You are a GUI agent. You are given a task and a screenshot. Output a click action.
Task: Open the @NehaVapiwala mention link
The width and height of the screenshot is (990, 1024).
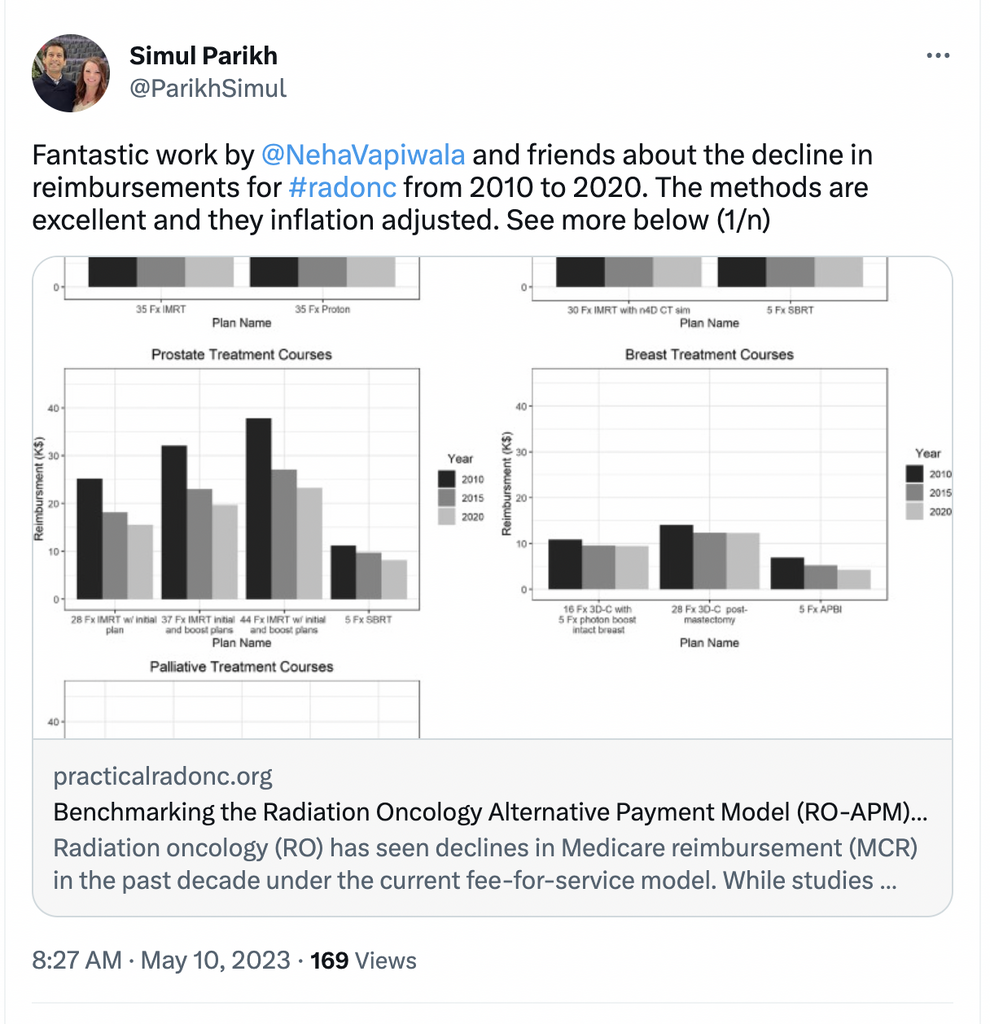click(x=365, y=156)
